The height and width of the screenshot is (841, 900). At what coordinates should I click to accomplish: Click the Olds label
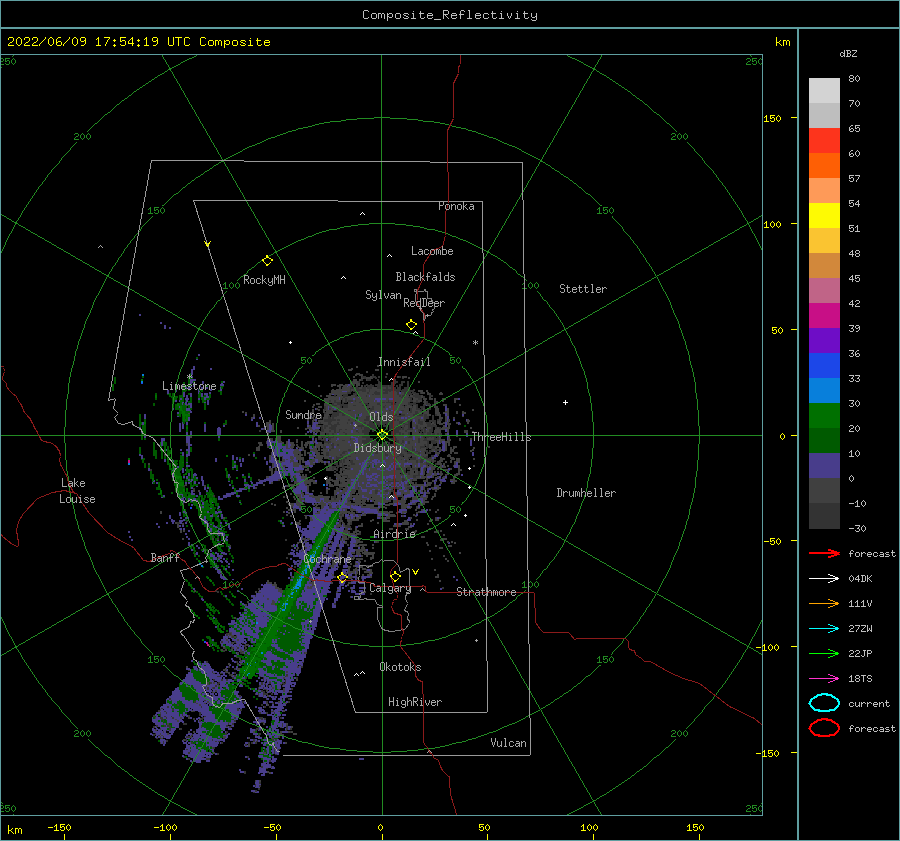click(381, 417)
